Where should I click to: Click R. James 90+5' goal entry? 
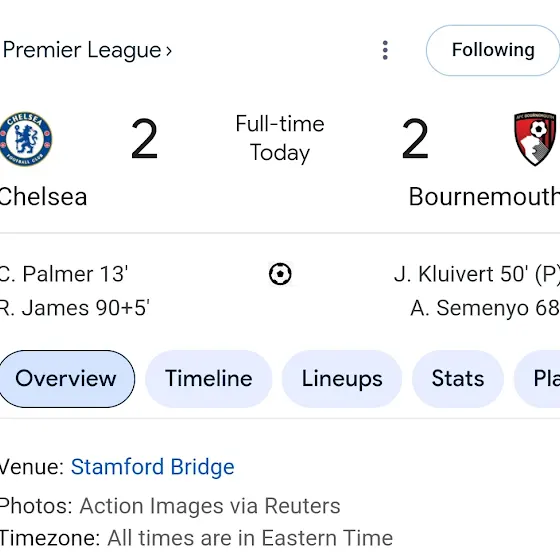click(74, 308)
